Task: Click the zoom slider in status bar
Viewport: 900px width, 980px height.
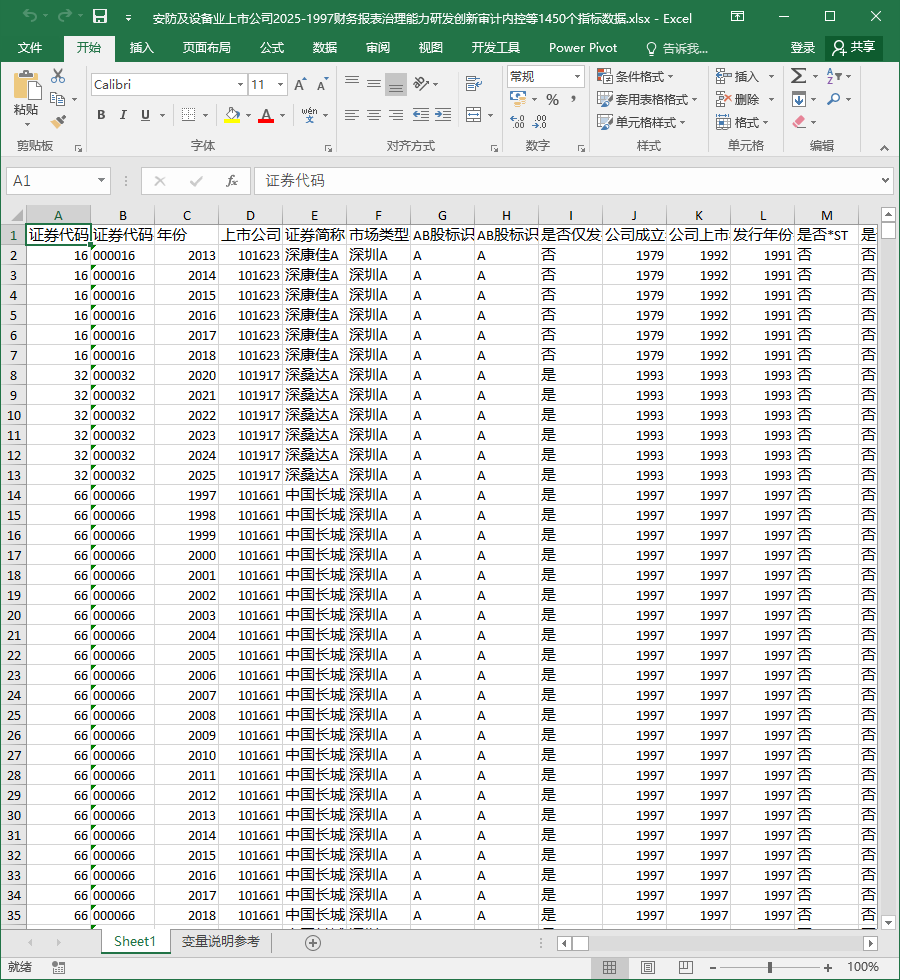Action: coord(770,968)
